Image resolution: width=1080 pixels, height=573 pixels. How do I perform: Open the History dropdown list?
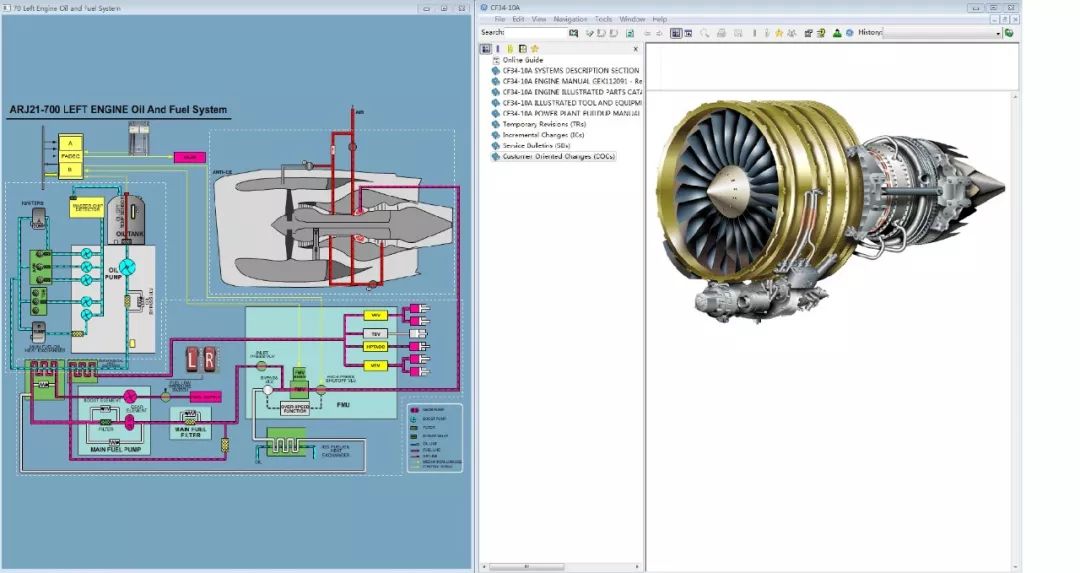click(997, 33)
